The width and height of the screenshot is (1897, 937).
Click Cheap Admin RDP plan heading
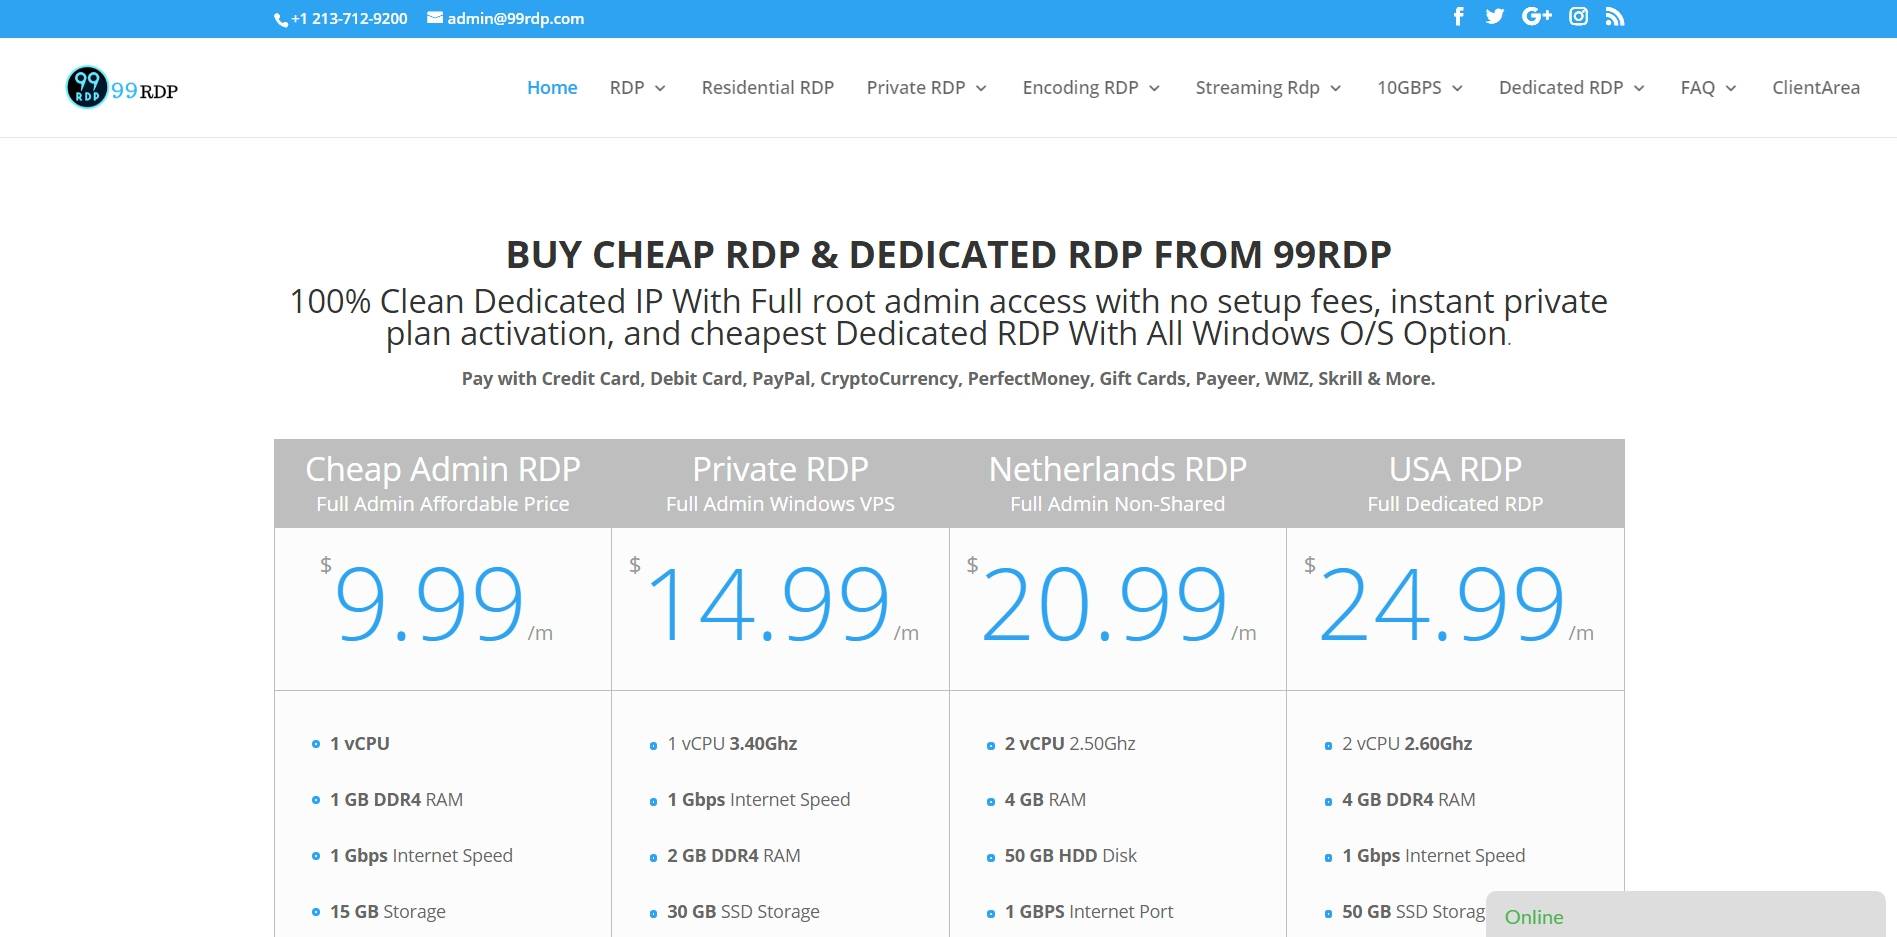coord(443,469)
